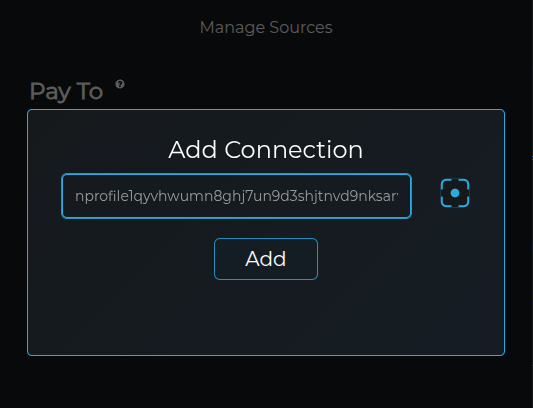The image size is (533, 408).
Task: Click the end of the pasted nprofile string
Action: pos(398,196)
